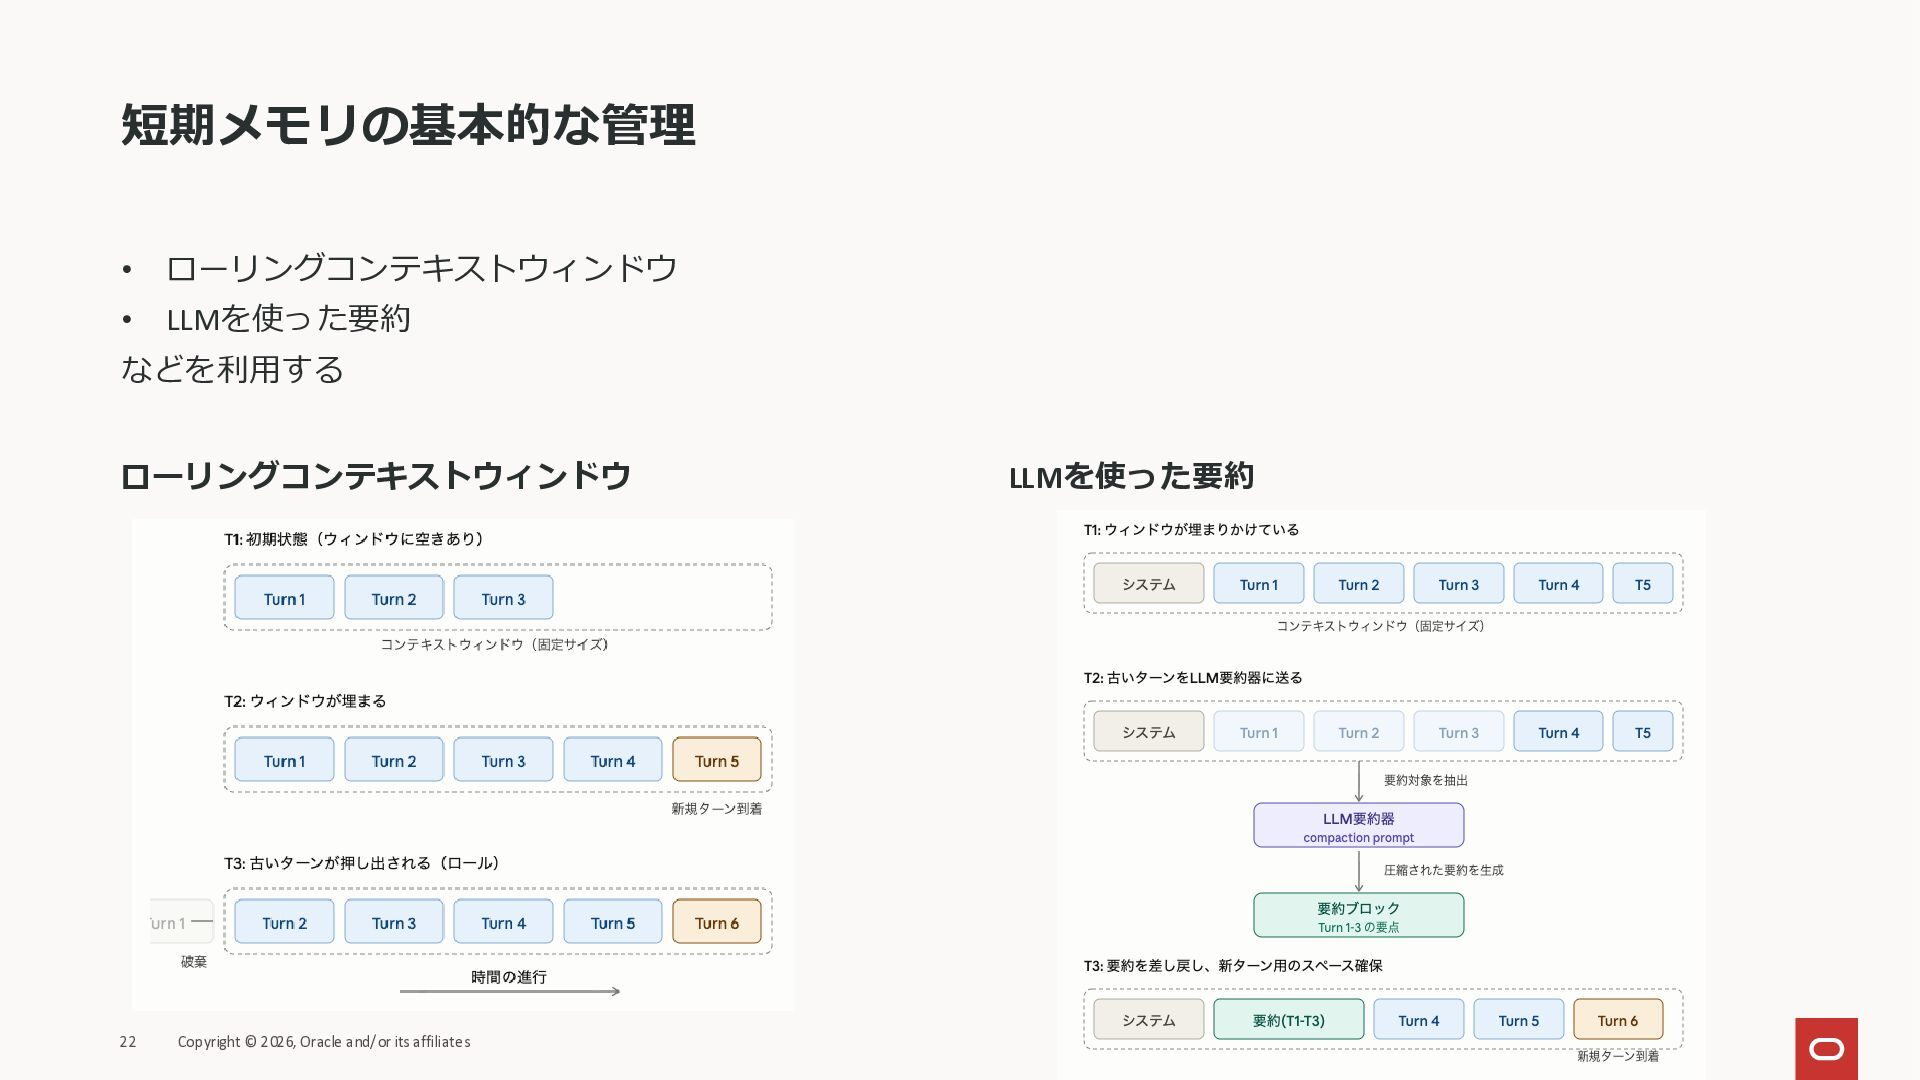The width and height of the screenshot is (1920, 1080).
Task: Click the 時間の進行 arrow
Action: tap(509, 991)
